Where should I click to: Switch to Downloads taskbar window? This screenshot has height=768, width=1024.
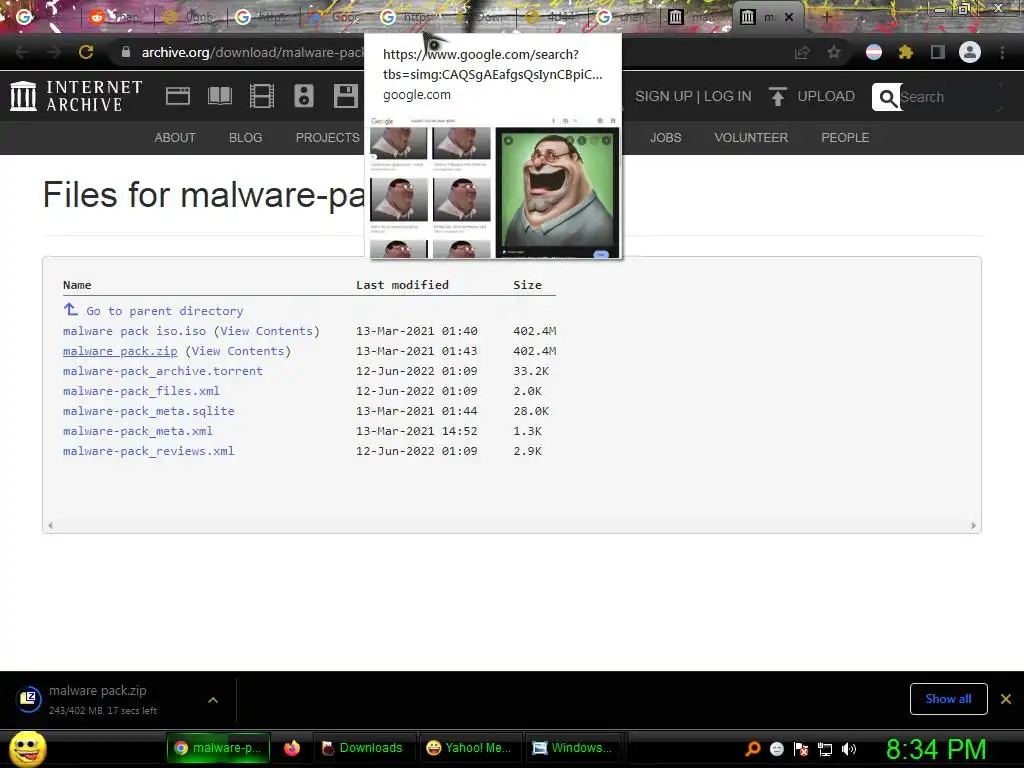pyautogui.click(x=363, y=748)
